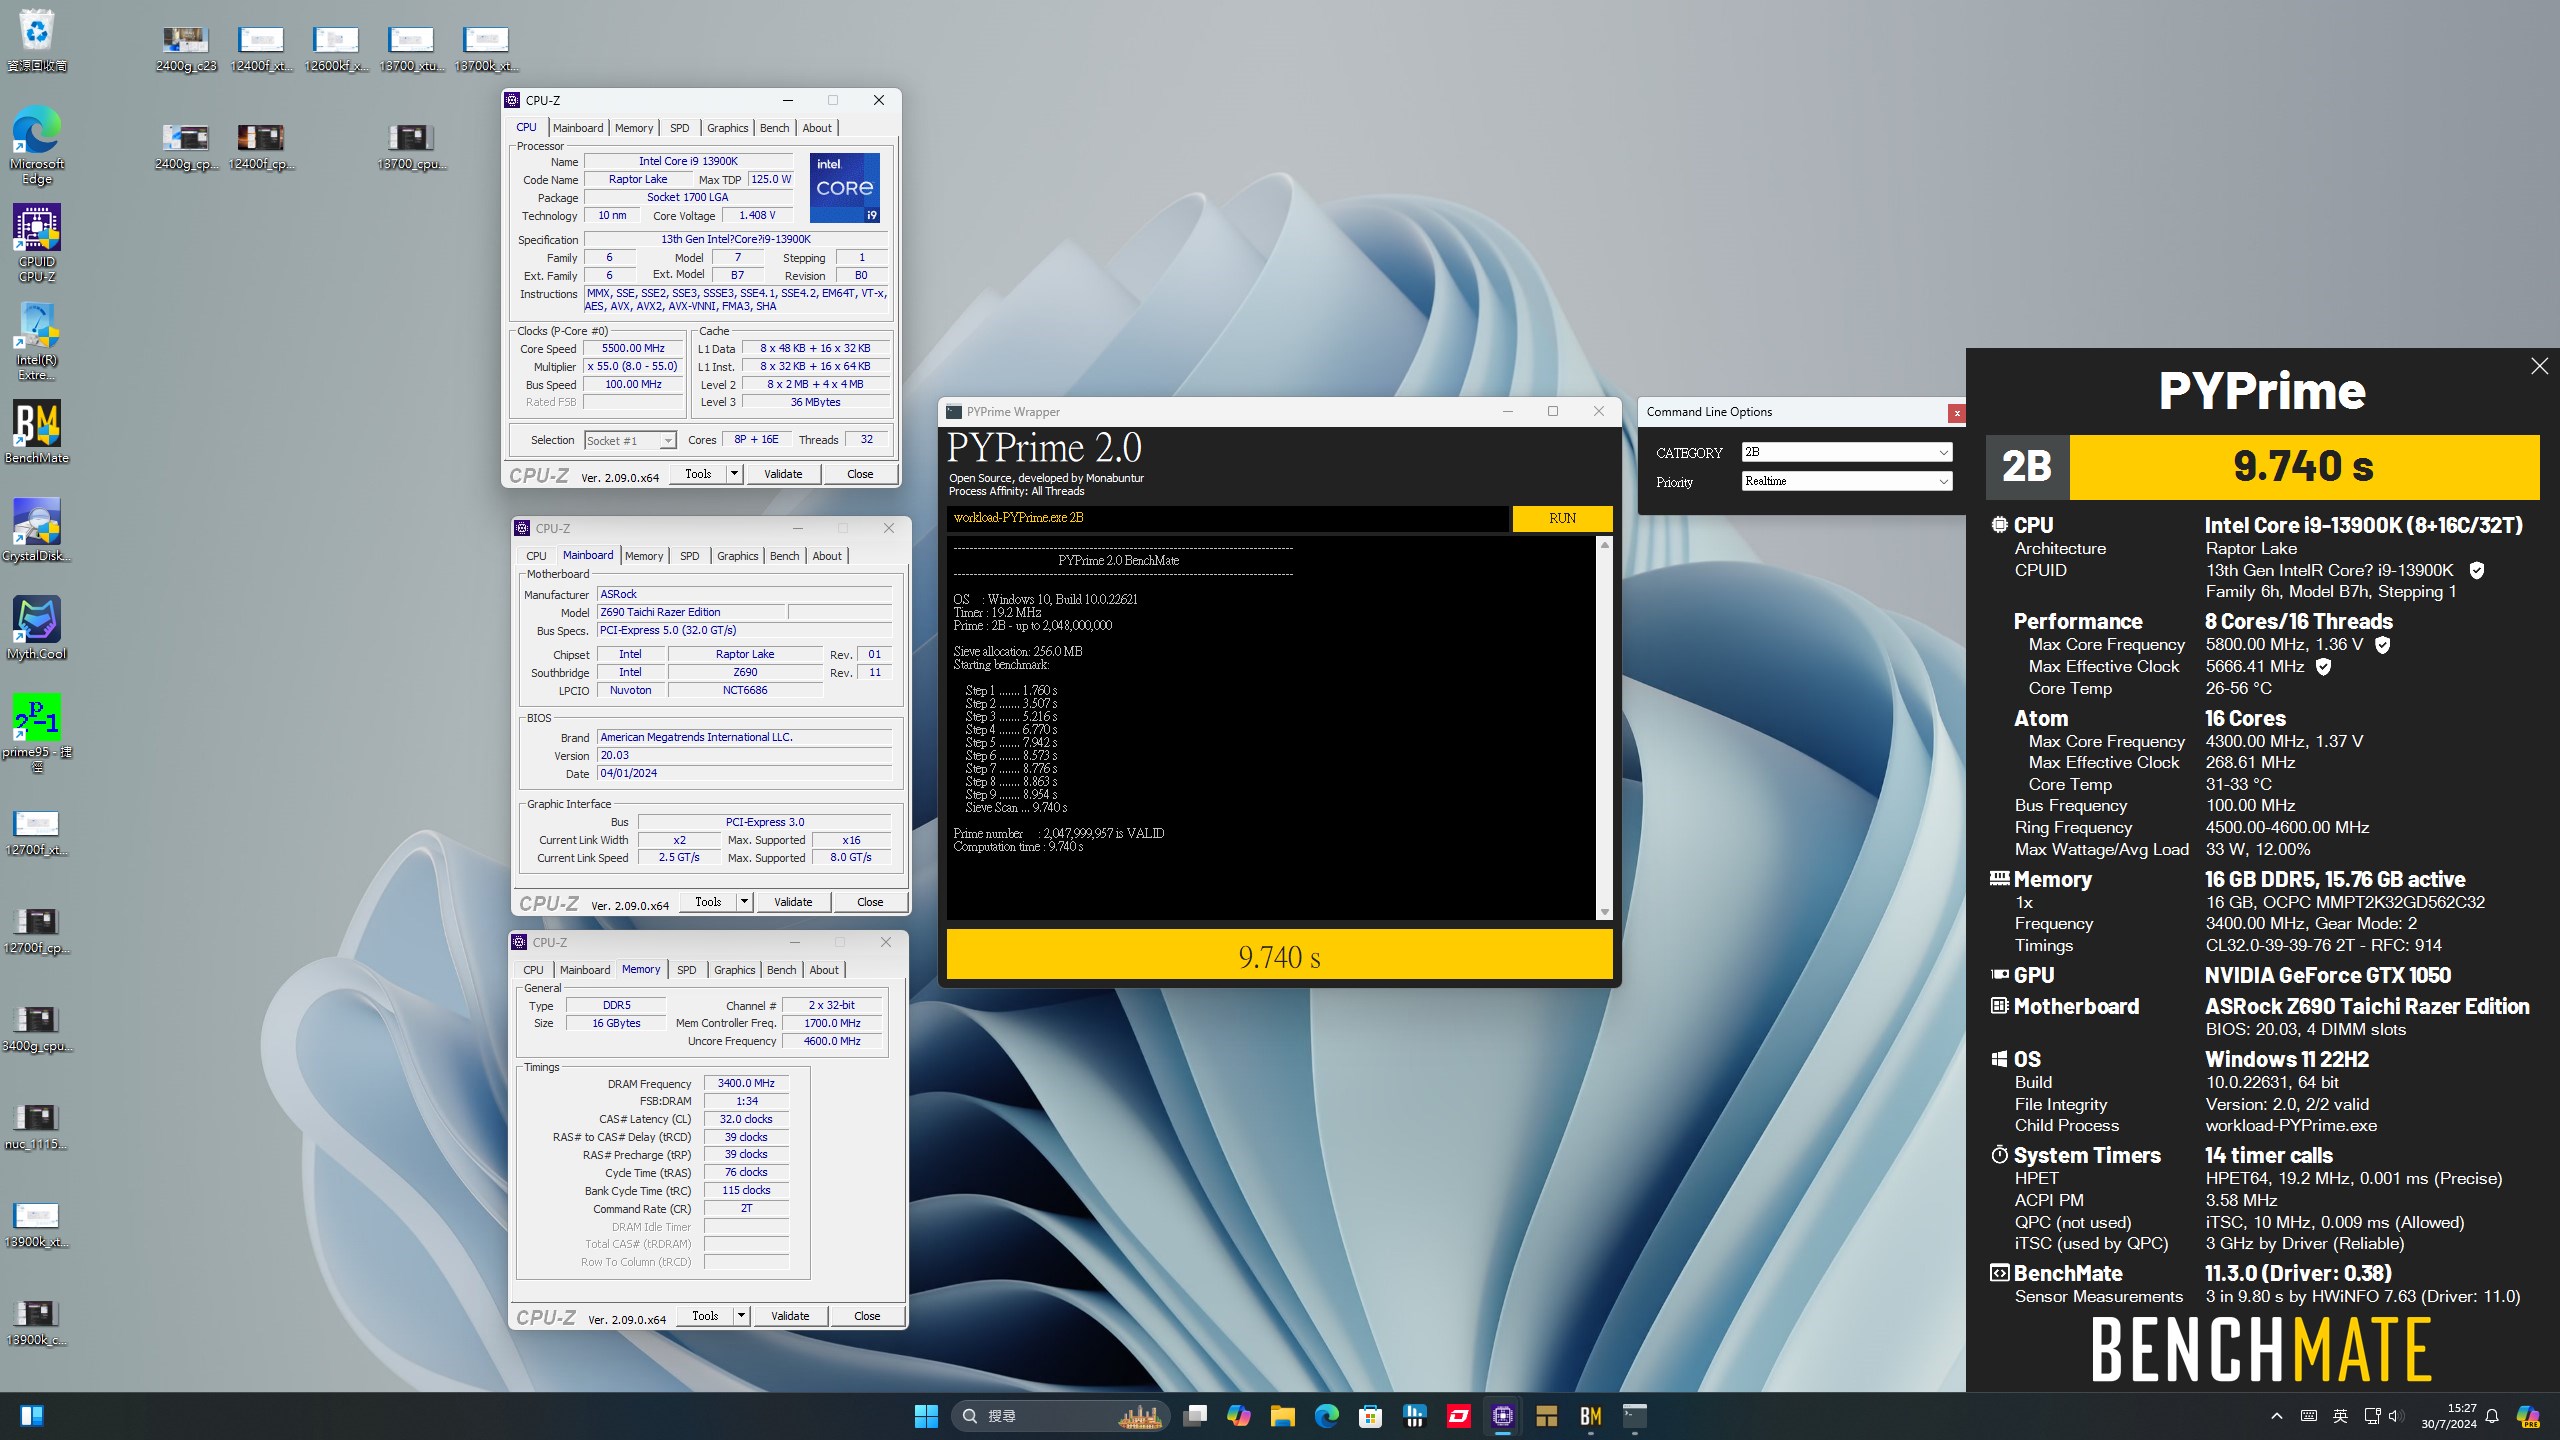Click the red taskbar app icon
The height and width of the screenshot is (1440, 2560).
(1459, 1416)
